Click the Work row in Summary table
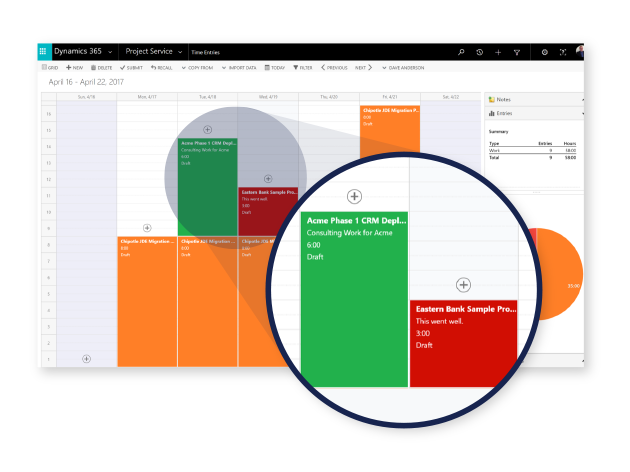 532,151
